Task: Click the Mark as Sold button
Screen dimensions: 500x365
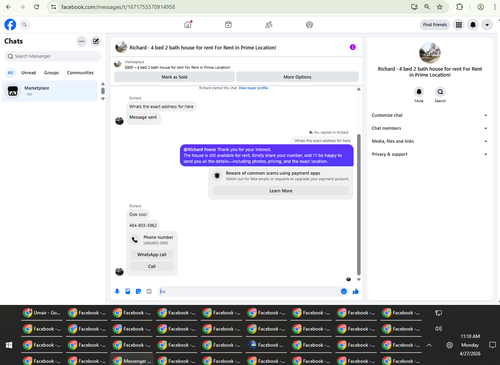Action: [174, 77]
